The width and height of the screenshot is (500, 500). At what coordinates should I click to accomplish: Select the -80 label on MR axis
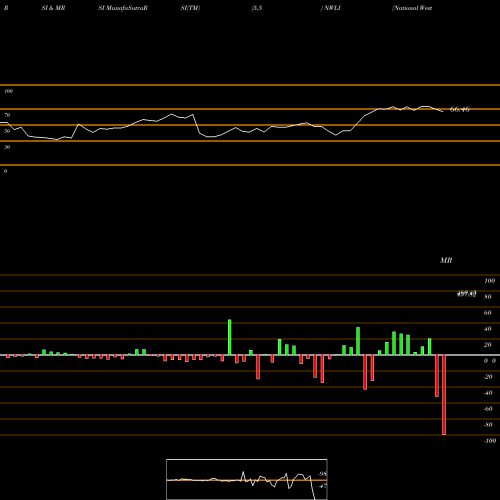click(x=488, y=425)
